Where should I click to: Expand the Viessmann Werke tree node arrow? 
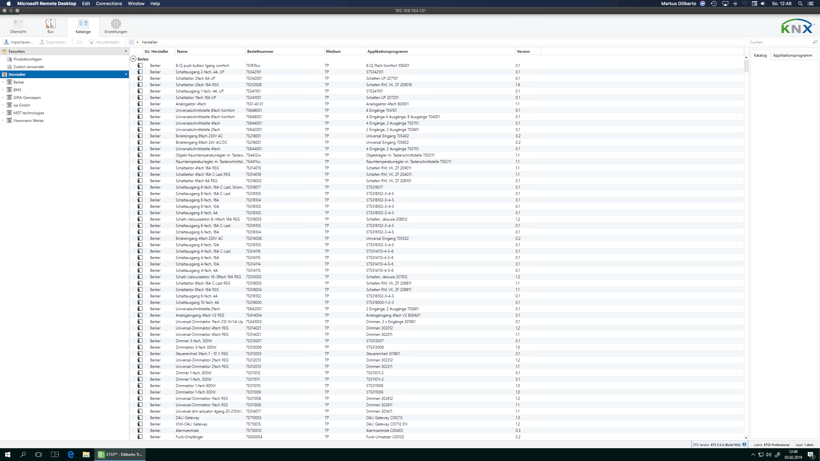tap(3, 121)
